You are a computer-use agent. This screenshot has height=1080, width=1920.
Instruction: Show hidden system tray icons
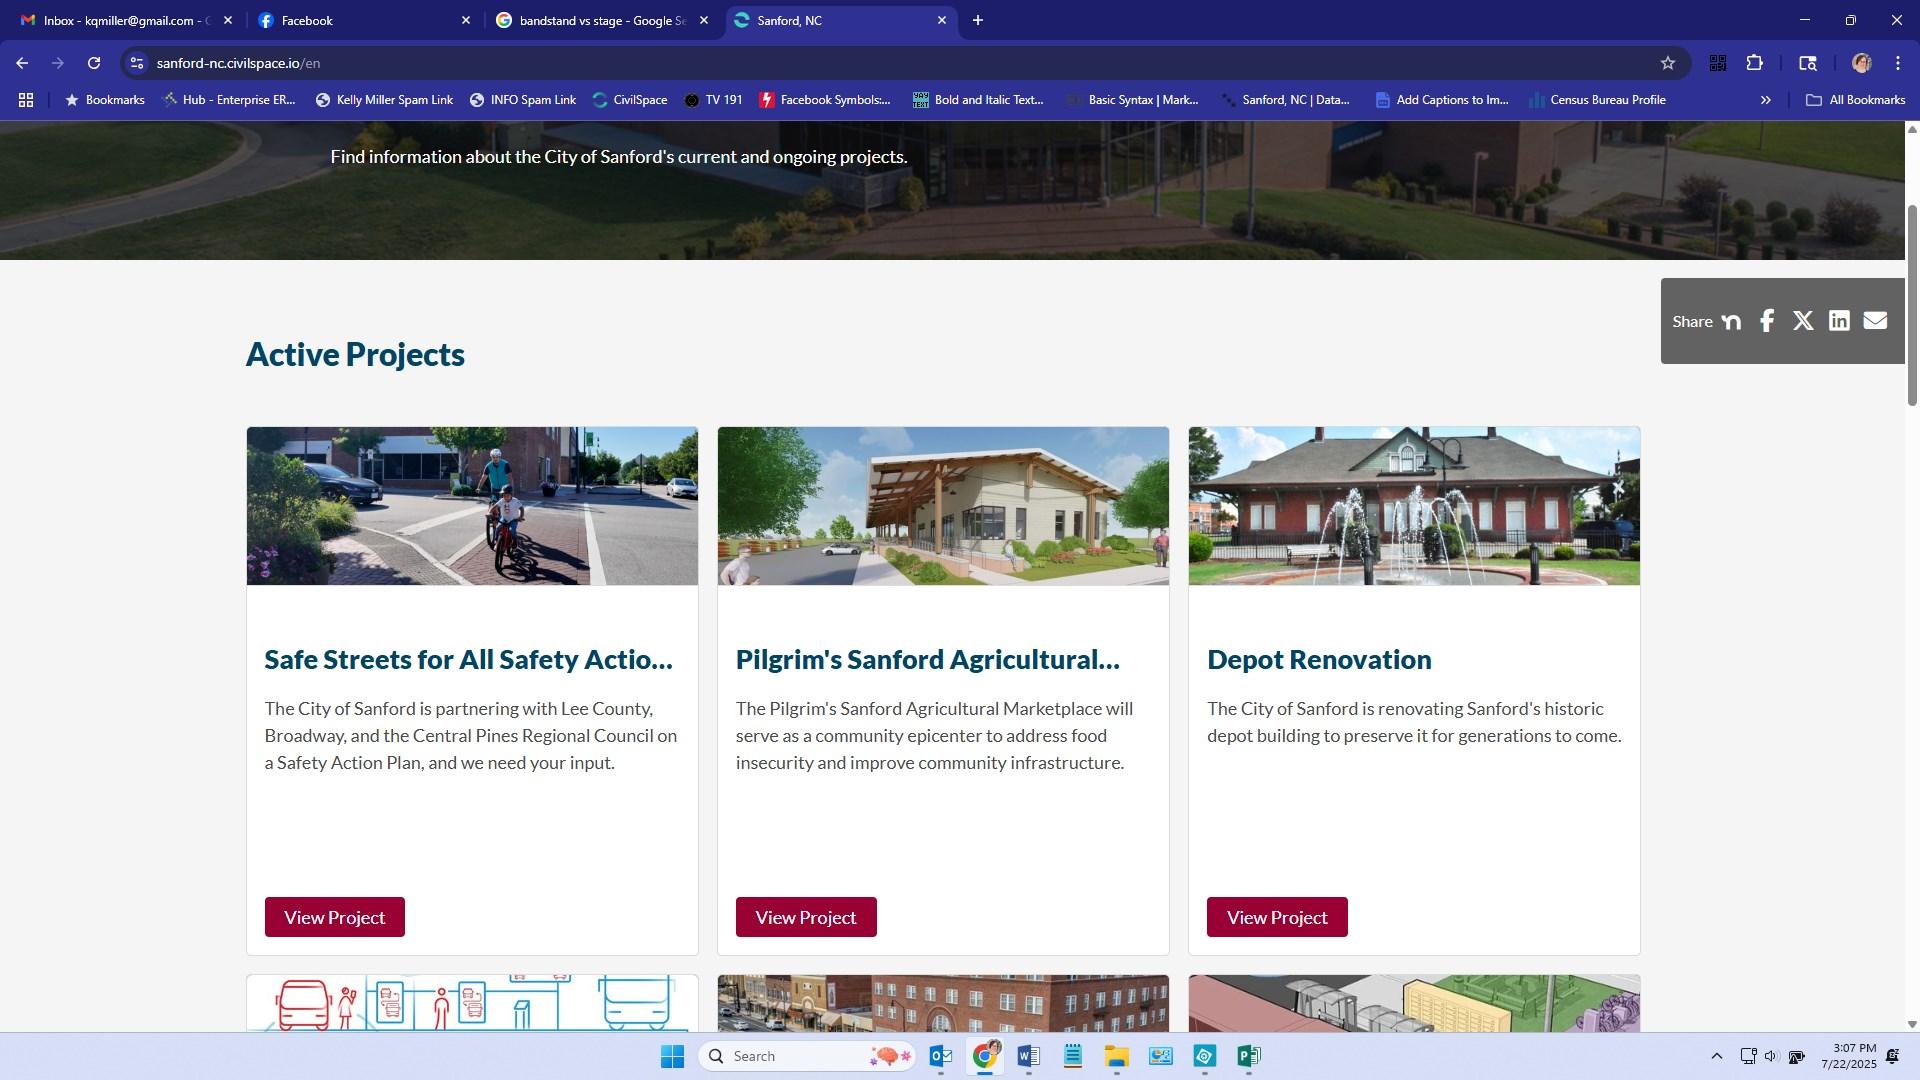pos(1716,1056)
